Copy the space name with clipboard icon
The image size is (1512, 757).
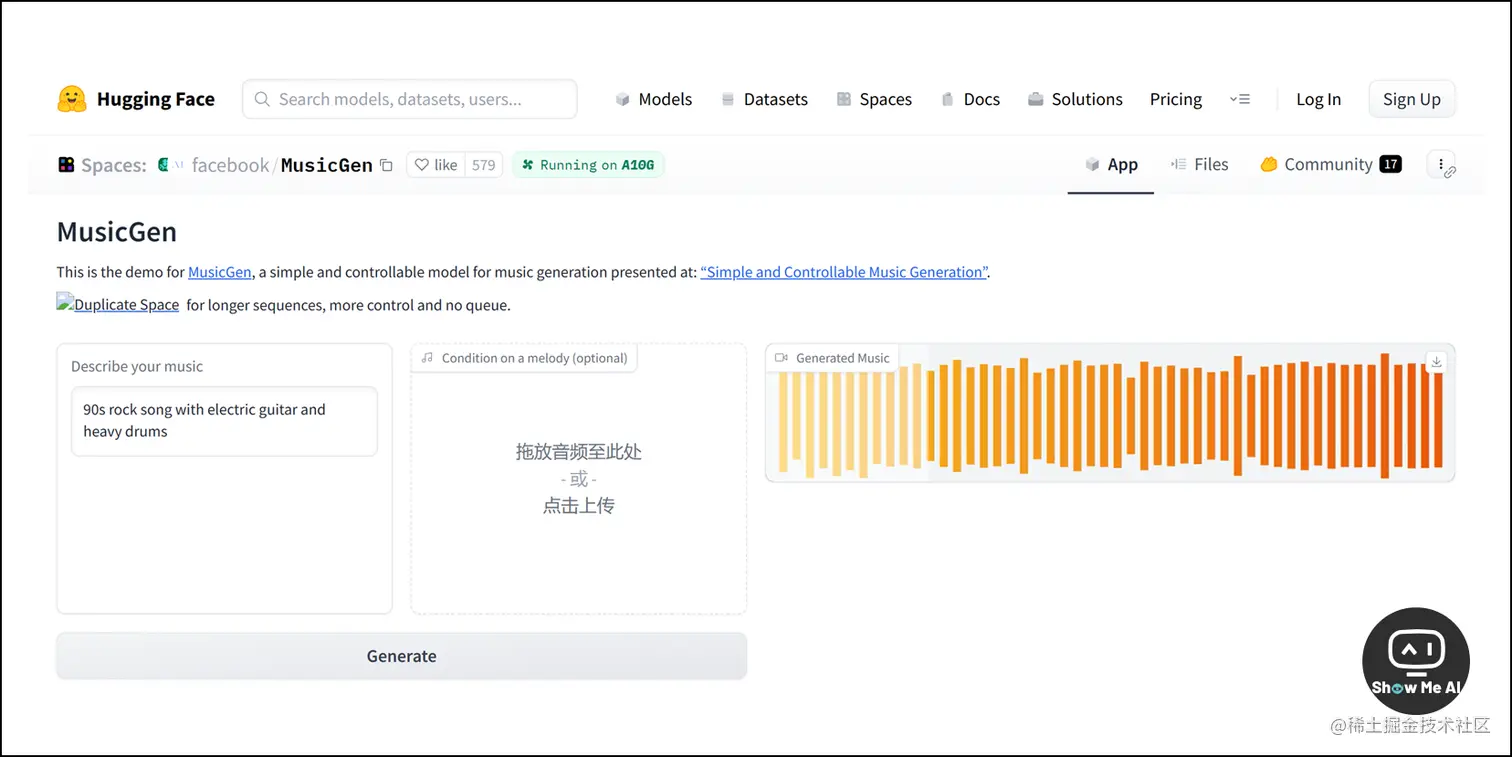click(387, 165)
